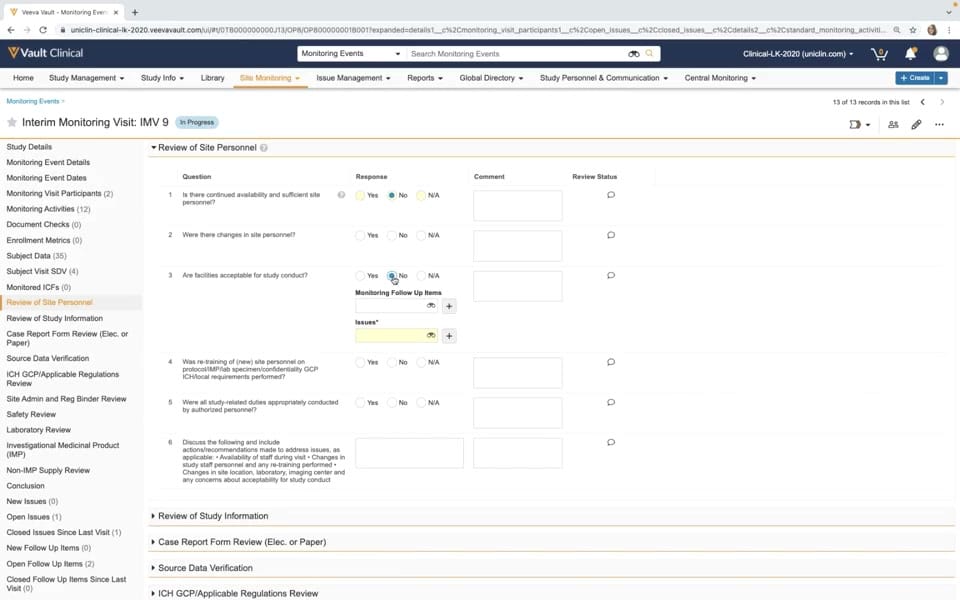The height and width of the screenshot is (600, 960).
Task: Reload the page with browser refresh icon
Action: click(x=43, y=29)
